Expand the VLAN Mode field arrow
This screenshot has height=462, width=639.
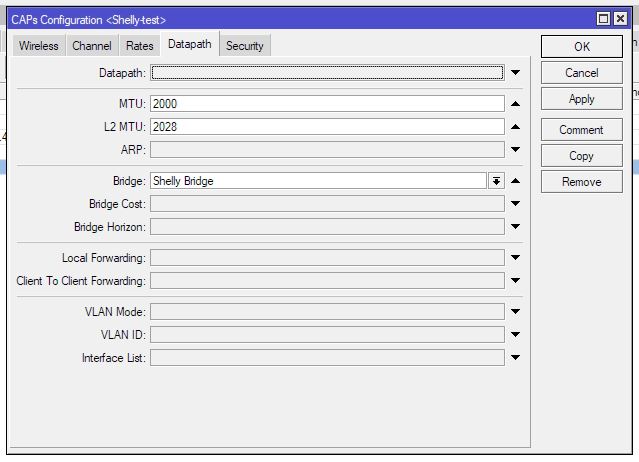click(x=515, y=312)
